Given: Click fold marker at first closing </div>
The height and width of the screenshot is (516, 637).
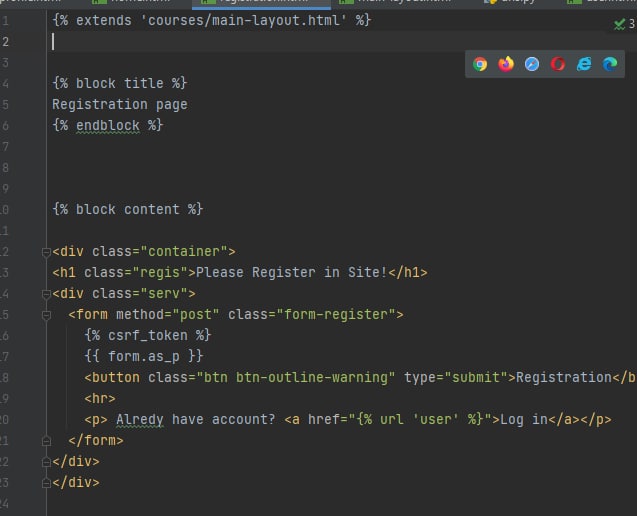Looking at the screenshot, I should pos(46,462).
